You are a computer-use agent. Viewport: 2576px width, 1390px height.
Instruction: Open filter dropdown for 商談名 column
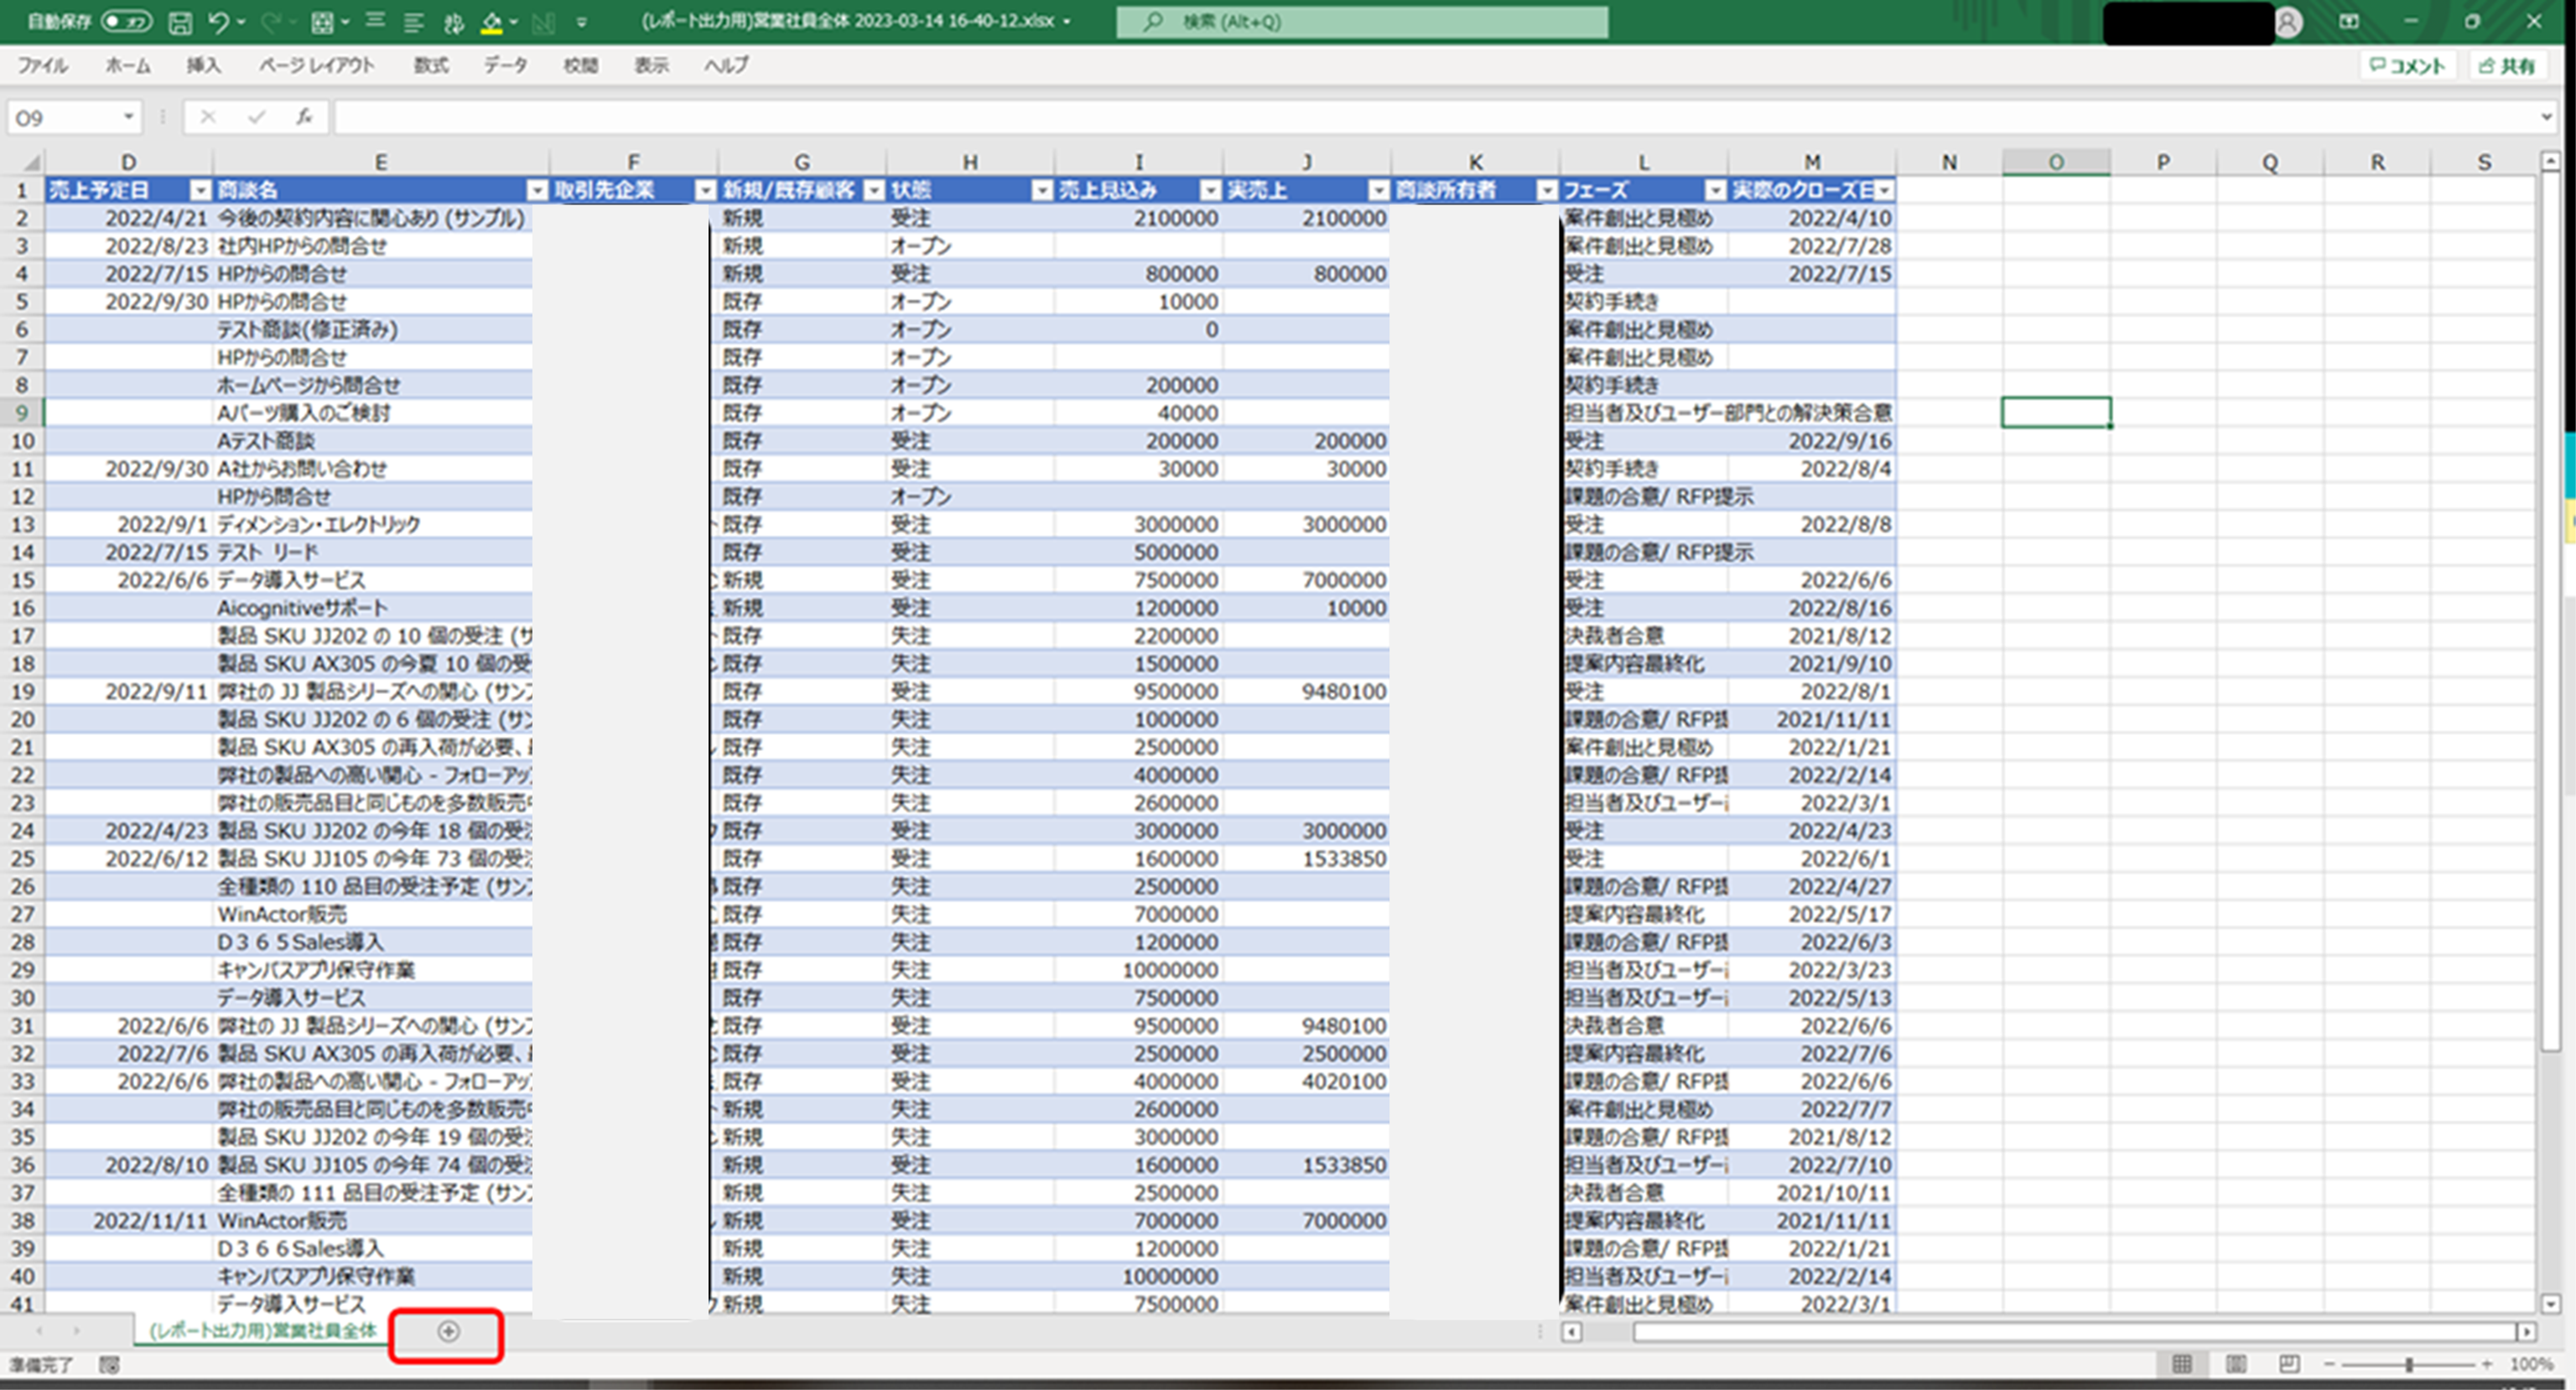point(538,190)
